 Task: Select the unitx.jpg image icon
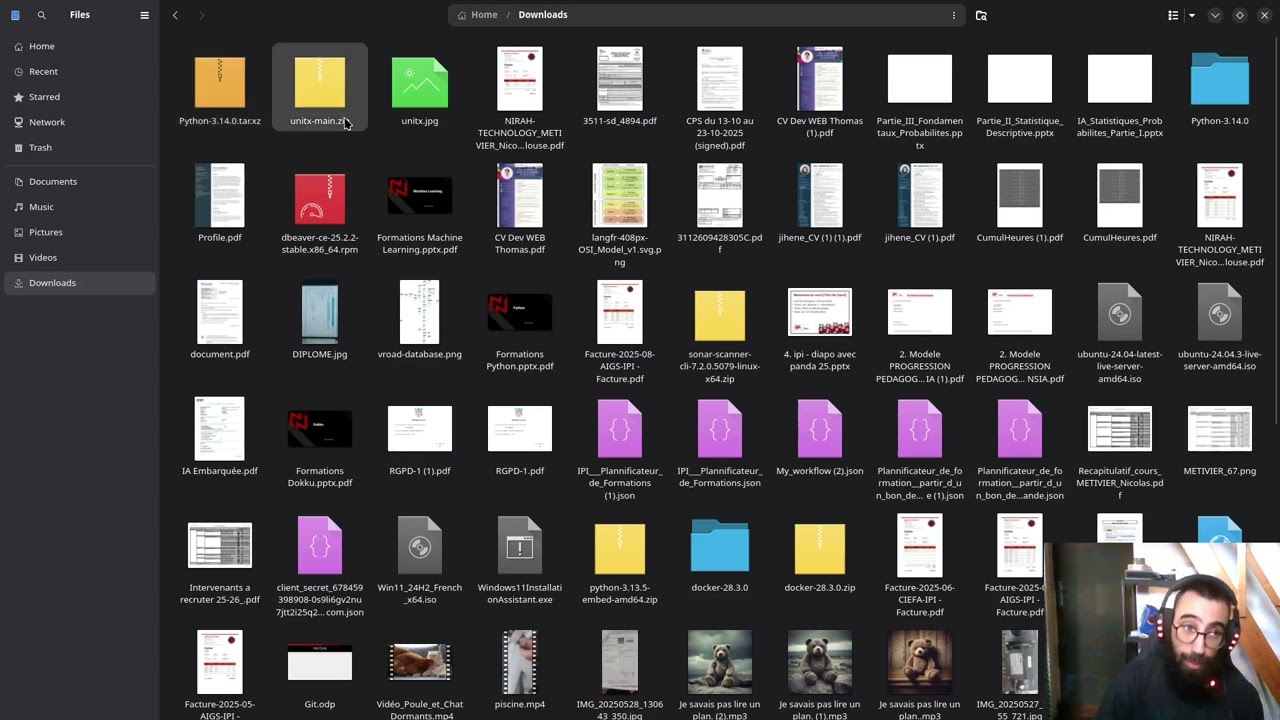[x=420, y=82]
